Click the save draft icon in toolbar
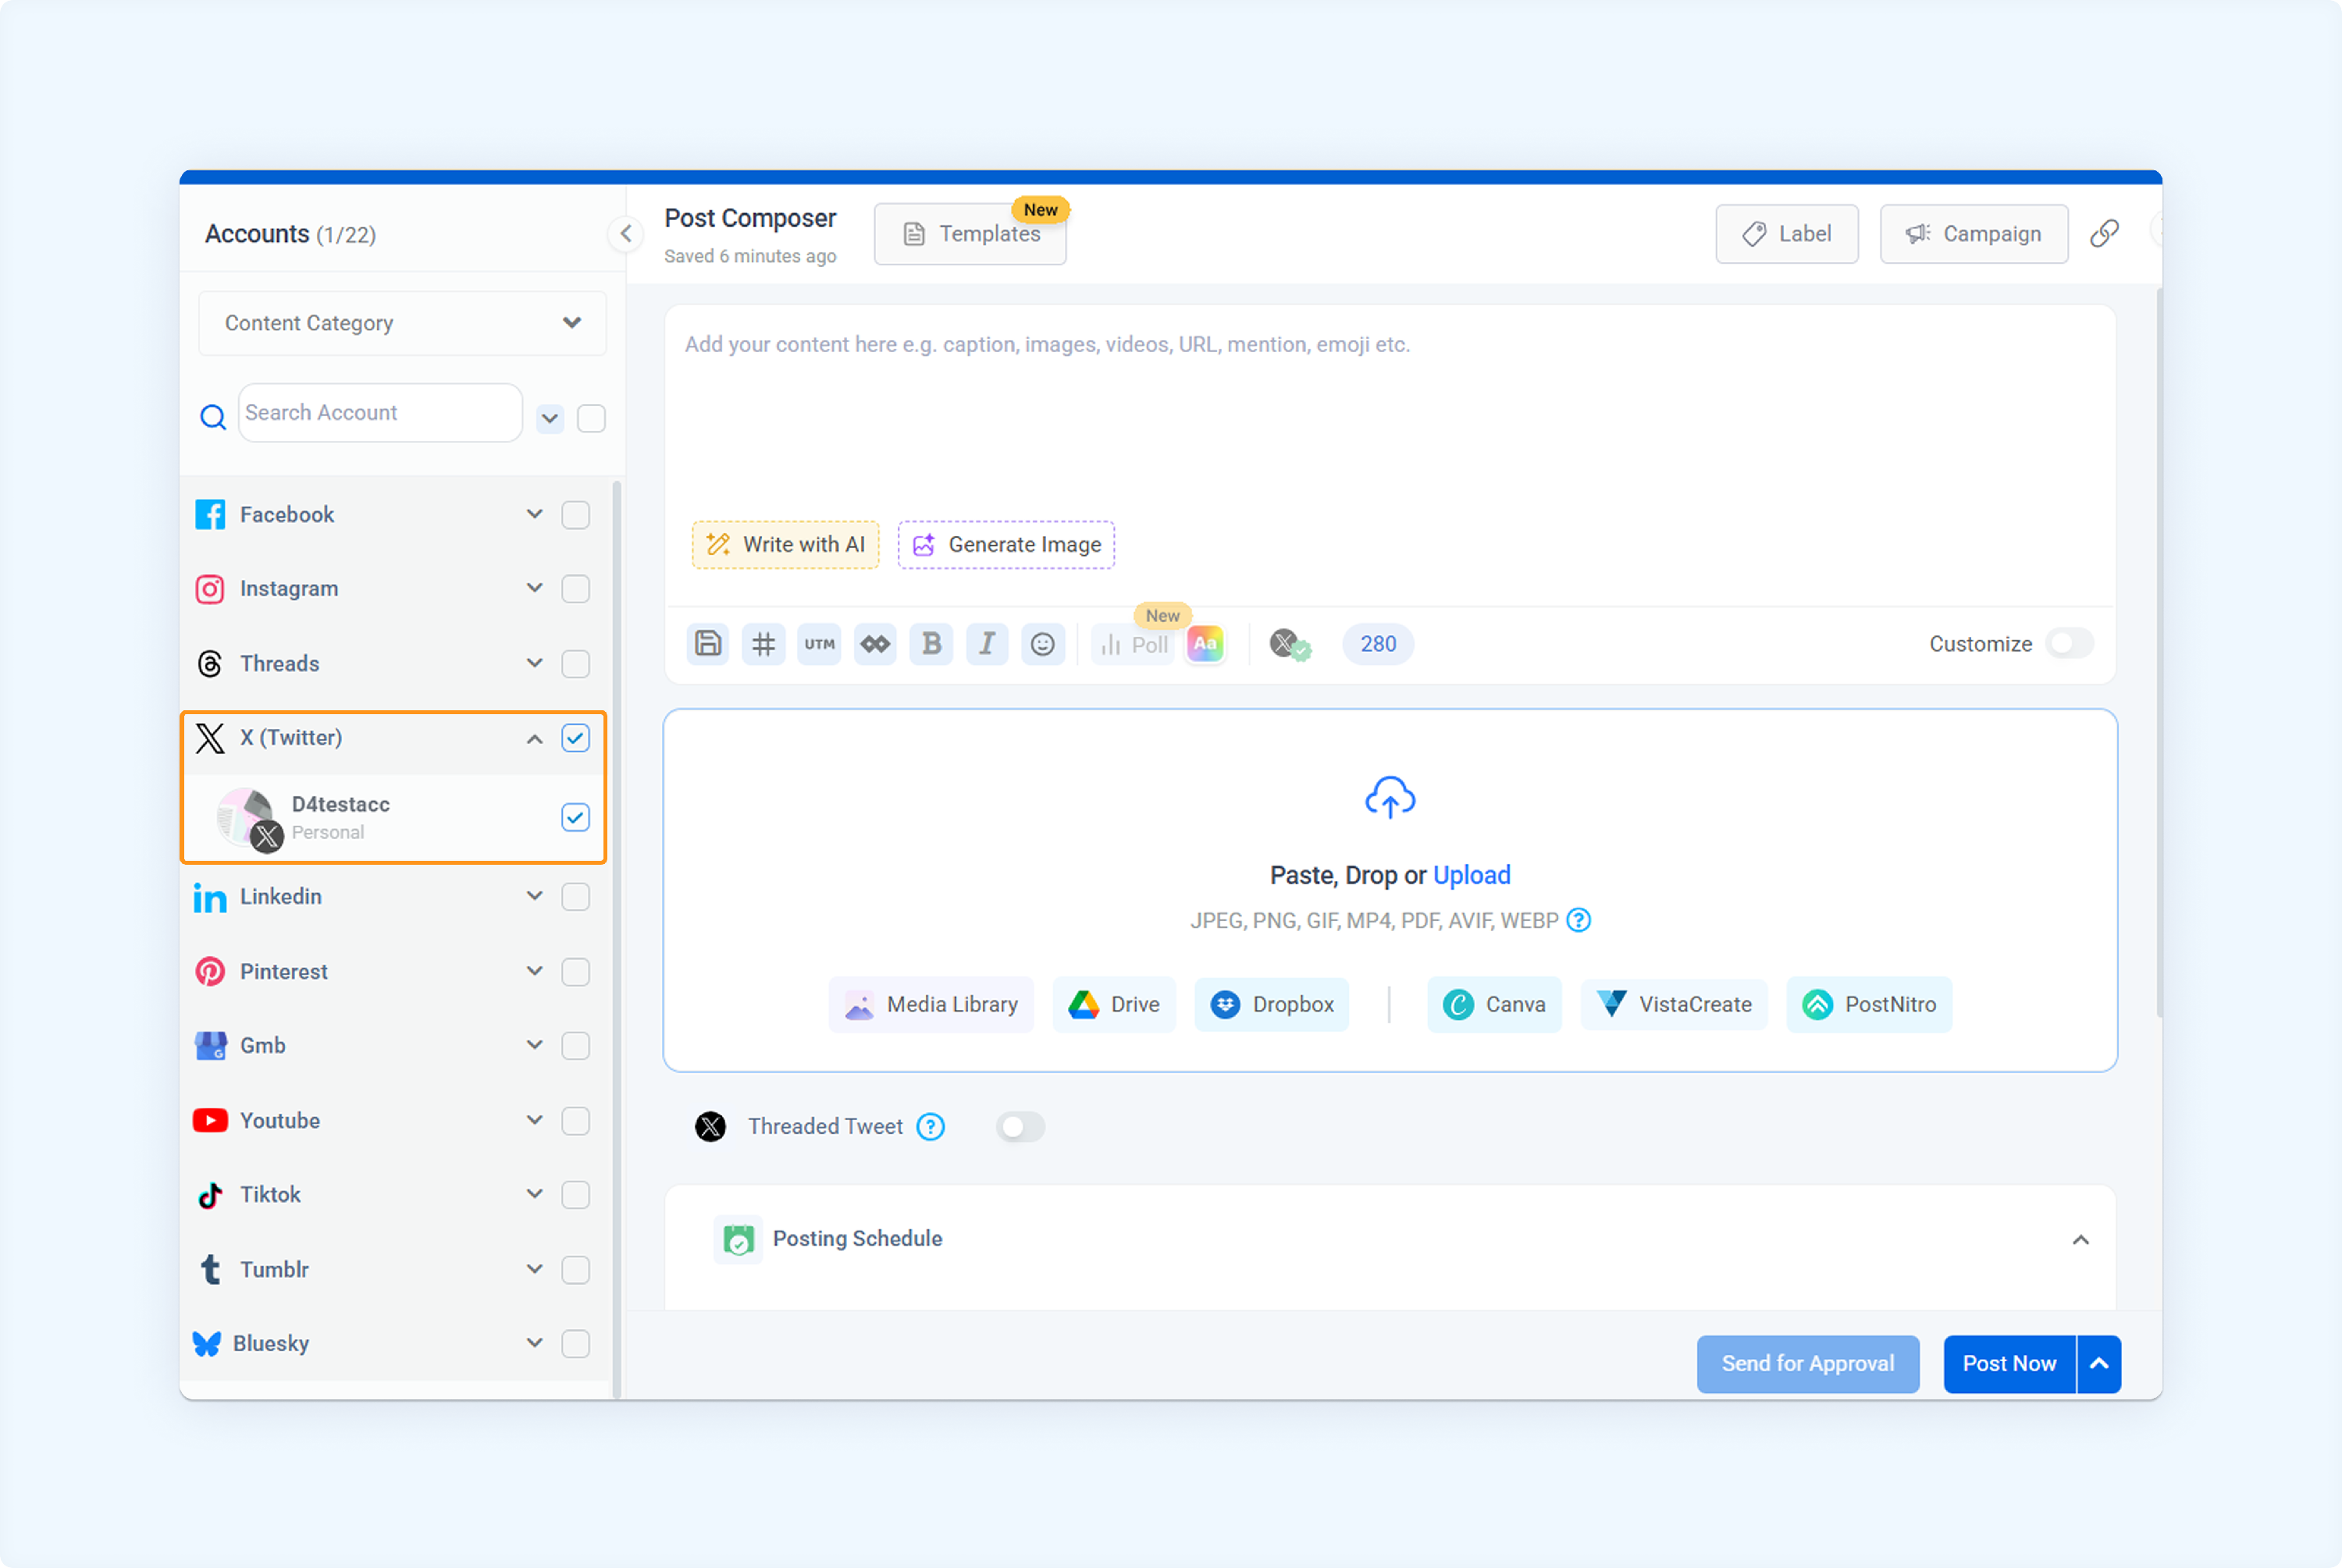 point(708,644)
